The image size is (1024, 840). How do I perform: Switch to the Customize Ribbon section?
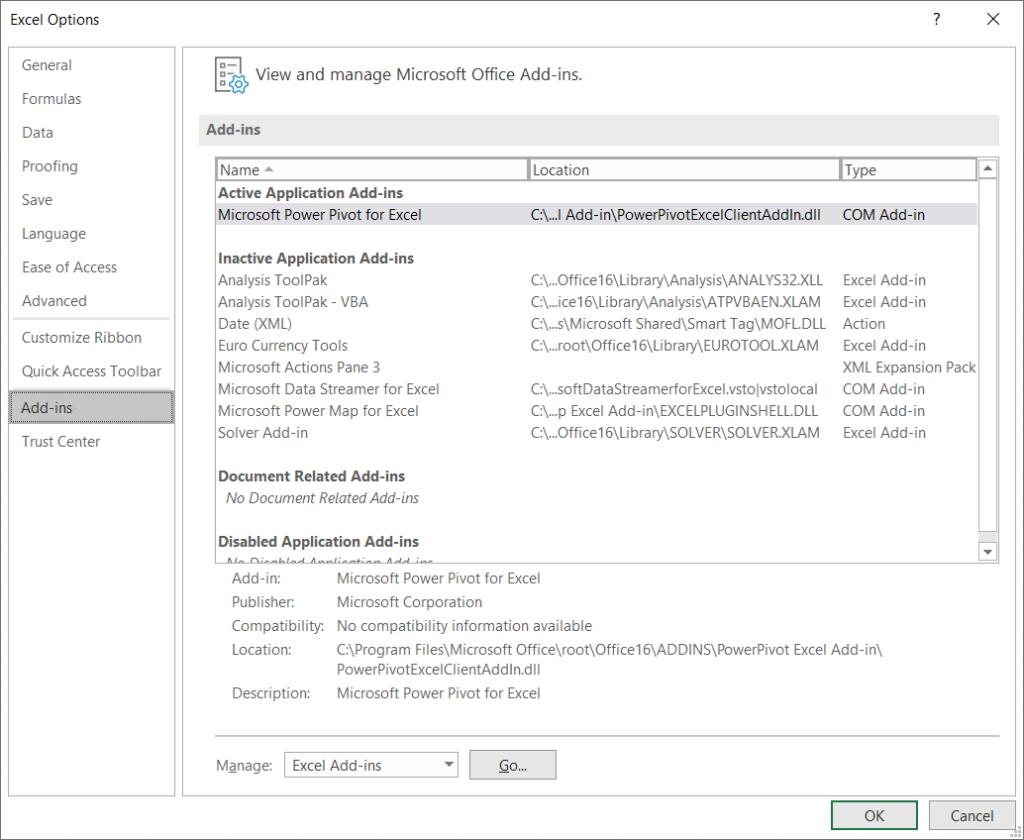(x=79, y=337)
